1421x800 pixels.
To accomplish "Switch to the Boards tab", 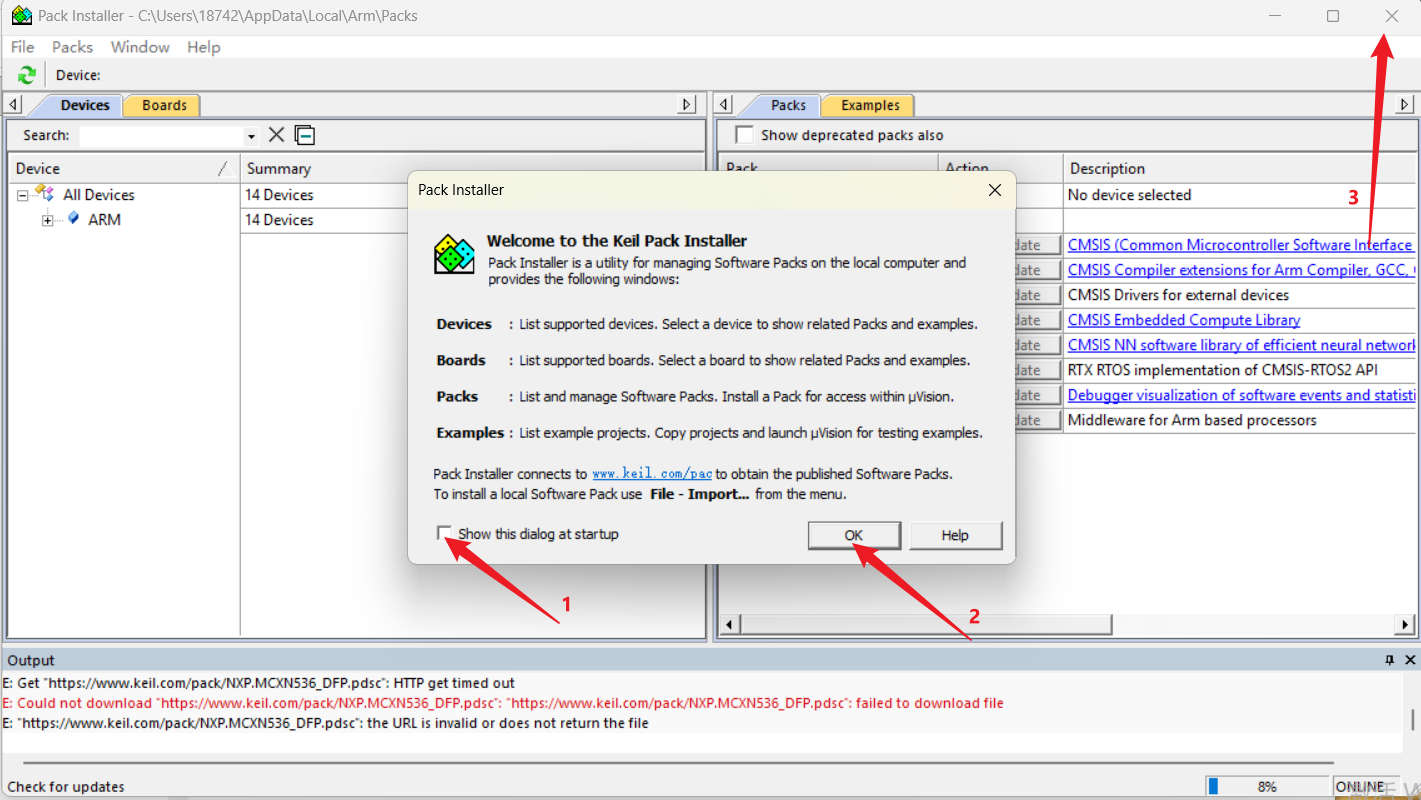I will [164, 105].
